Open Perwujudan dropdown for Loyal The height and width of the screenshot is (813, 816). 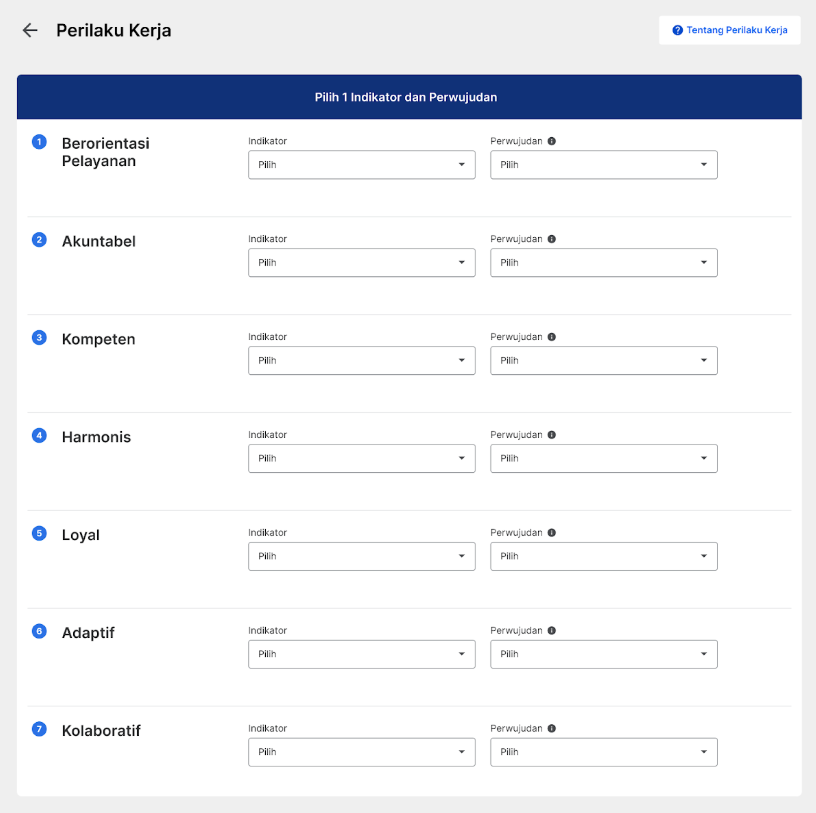(604, 556)
